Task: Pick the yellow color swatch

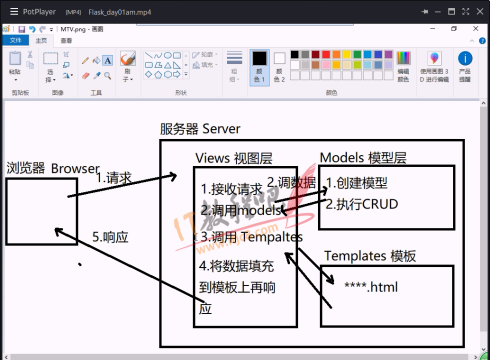Action: [x=347, y=54]
